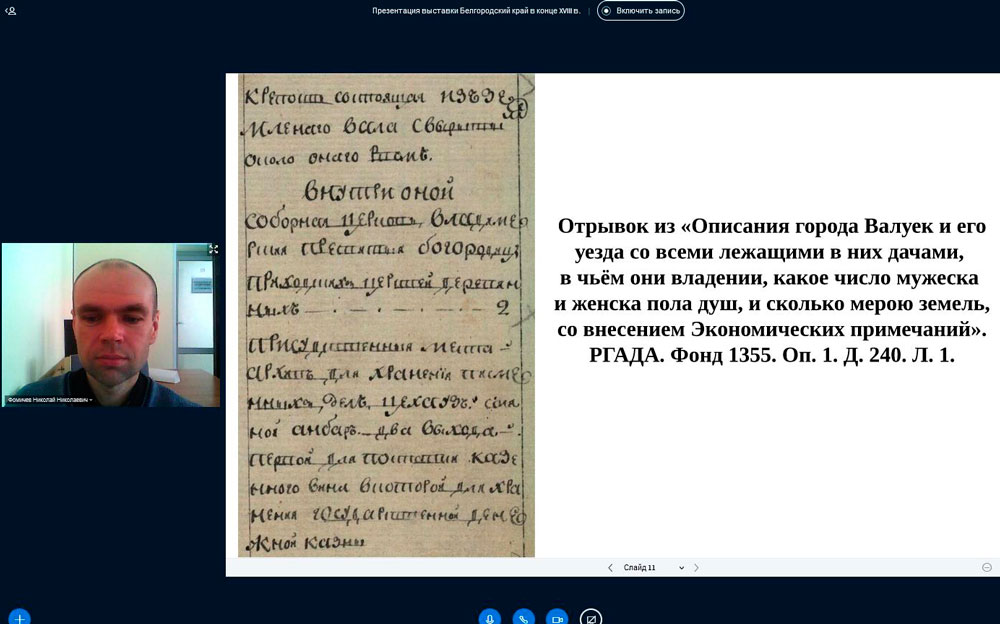Expand webcam video to fullscreen
The width and height of the screenshot is (1000, 624).
(213, 249)
